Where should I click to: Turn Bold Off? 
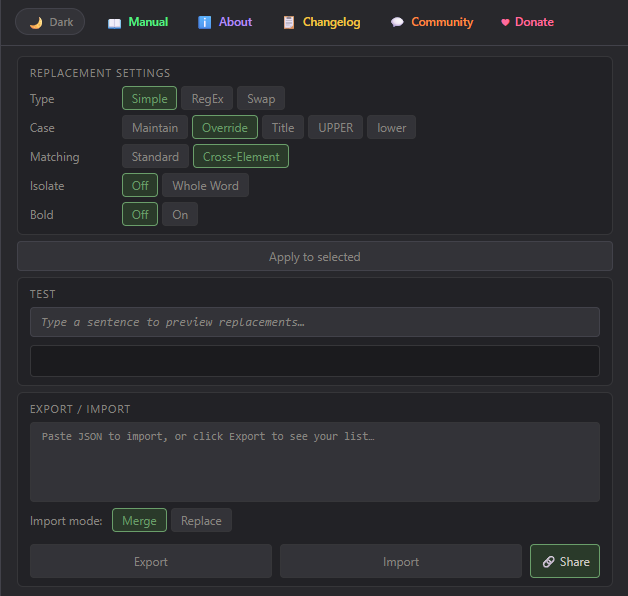pyautogui.click(x=140, y=214)
